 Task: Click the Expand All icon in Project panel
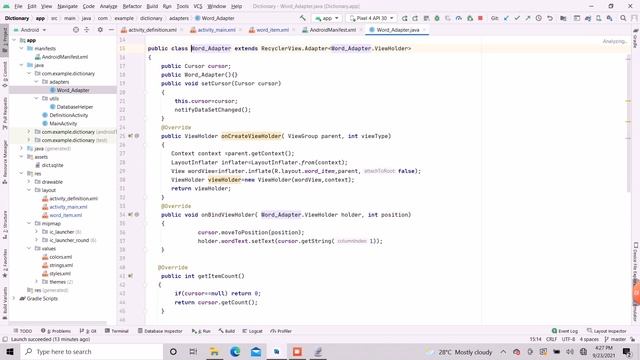87,30
